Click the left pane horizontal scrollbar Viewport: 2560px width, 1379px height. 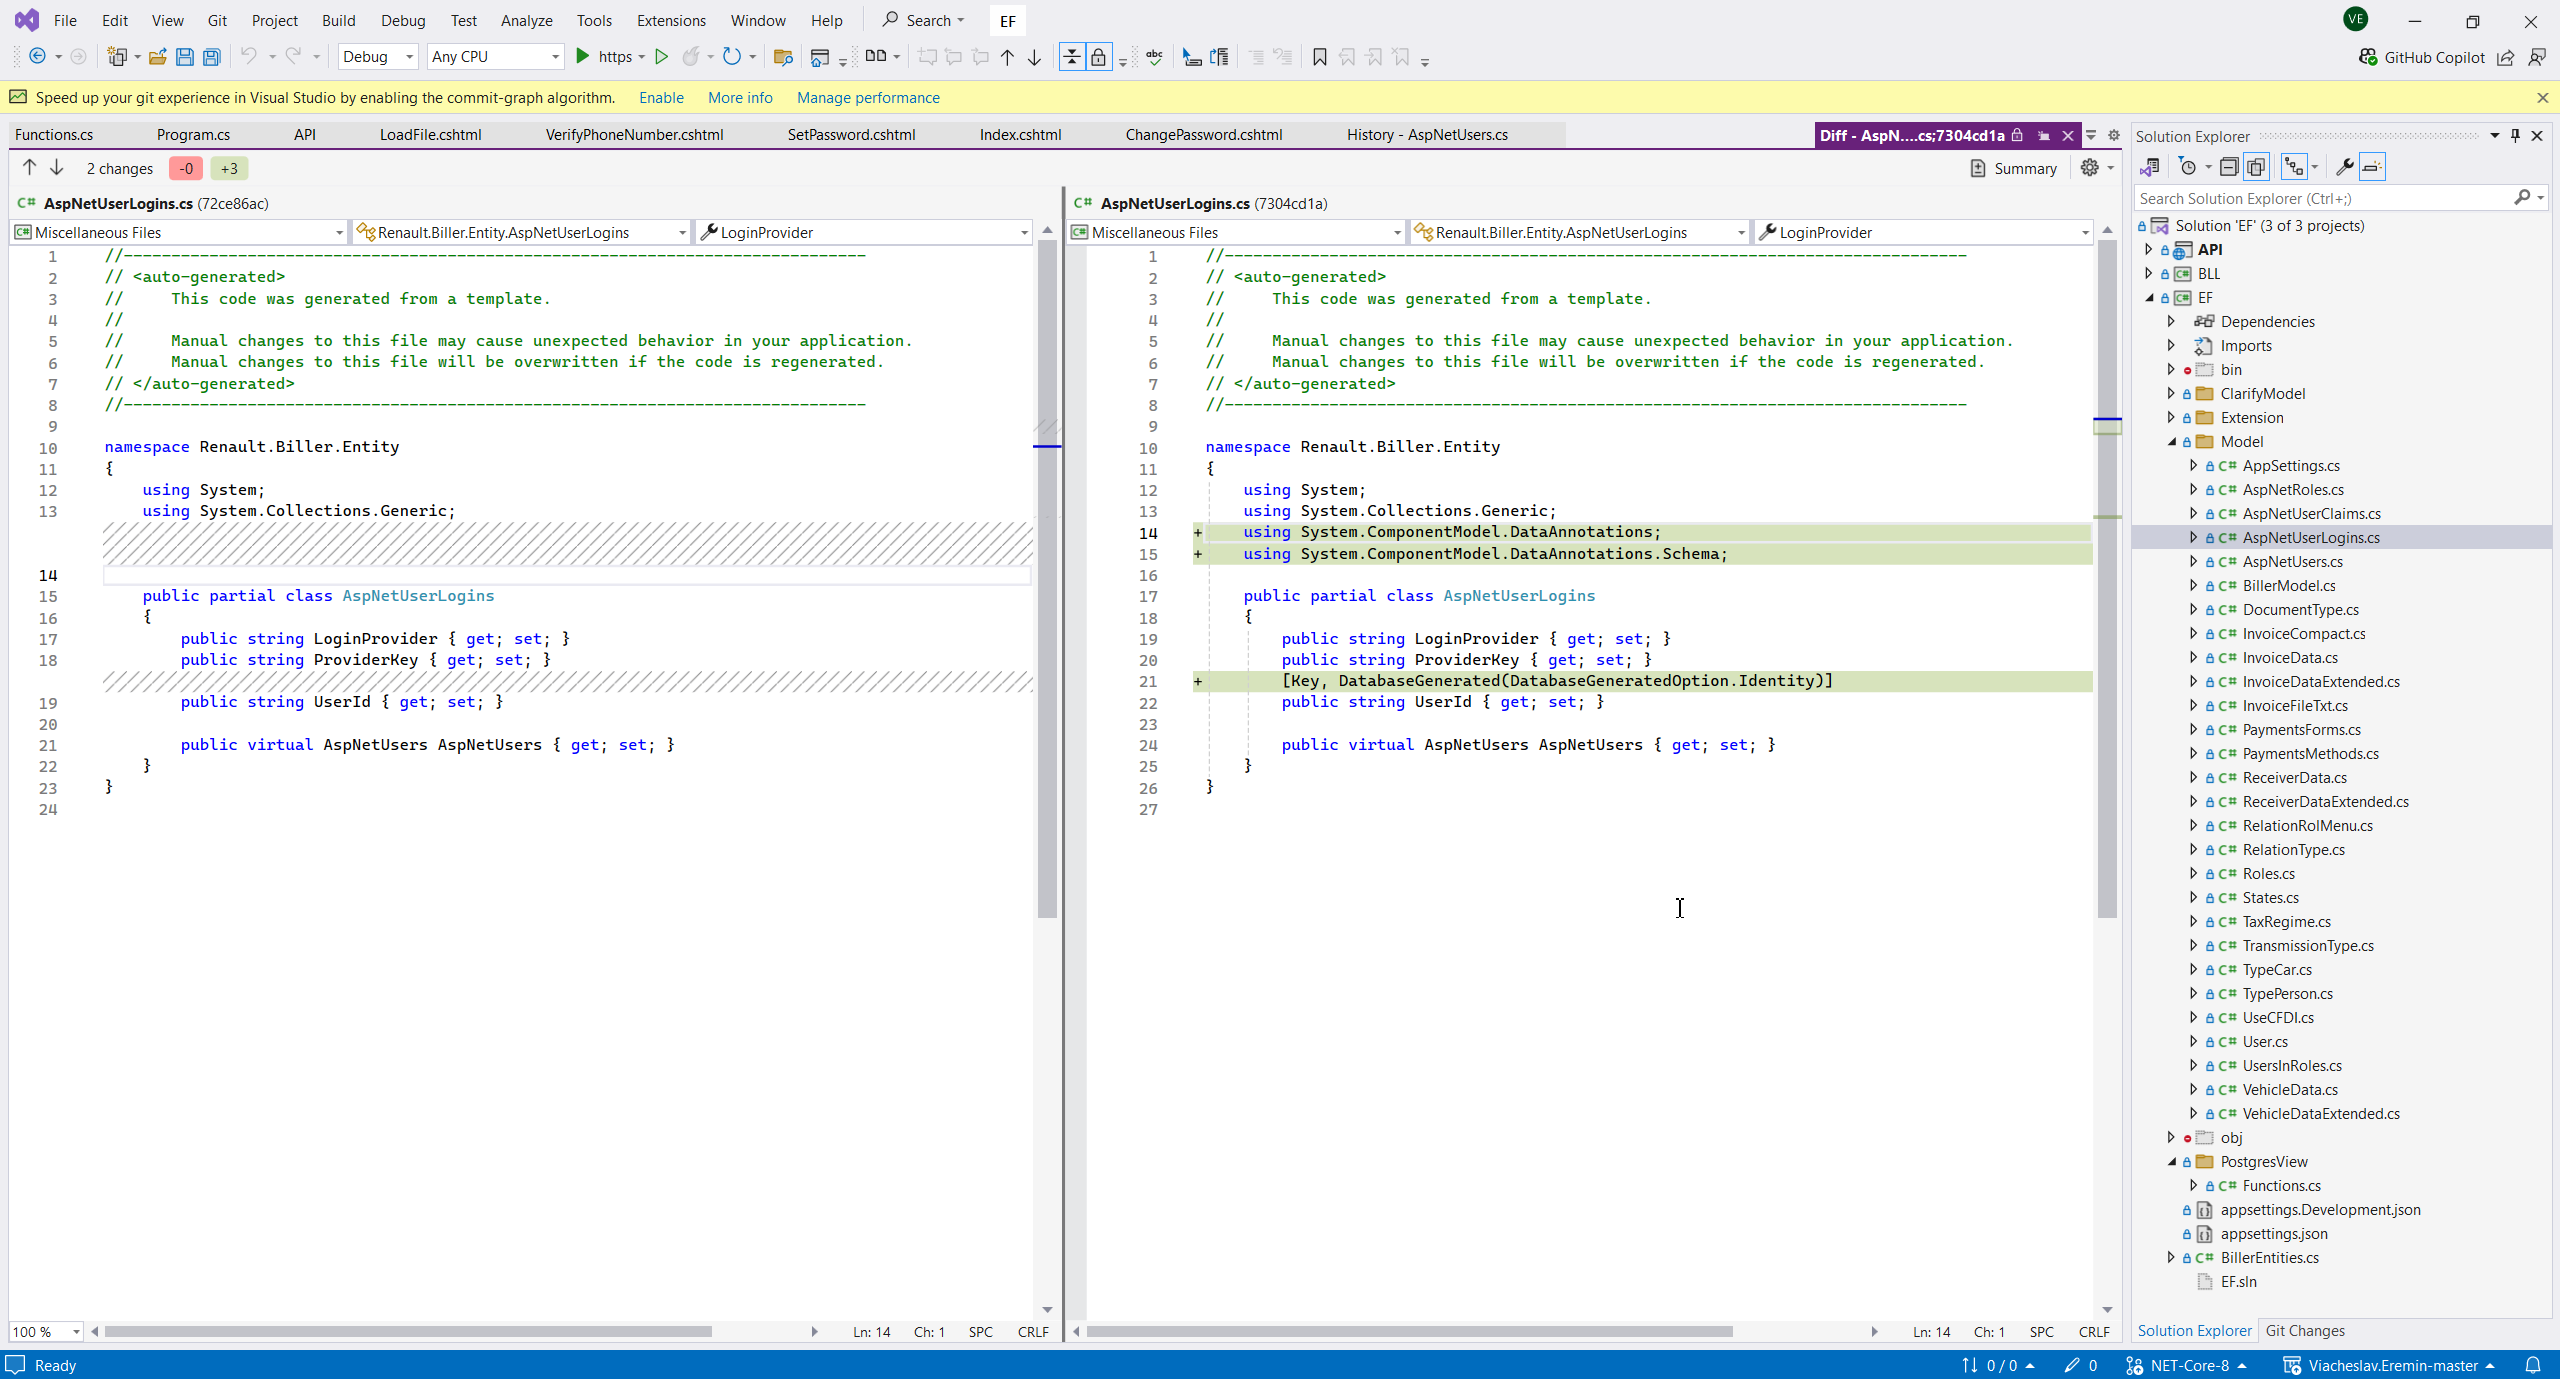tap(407, 1332)
